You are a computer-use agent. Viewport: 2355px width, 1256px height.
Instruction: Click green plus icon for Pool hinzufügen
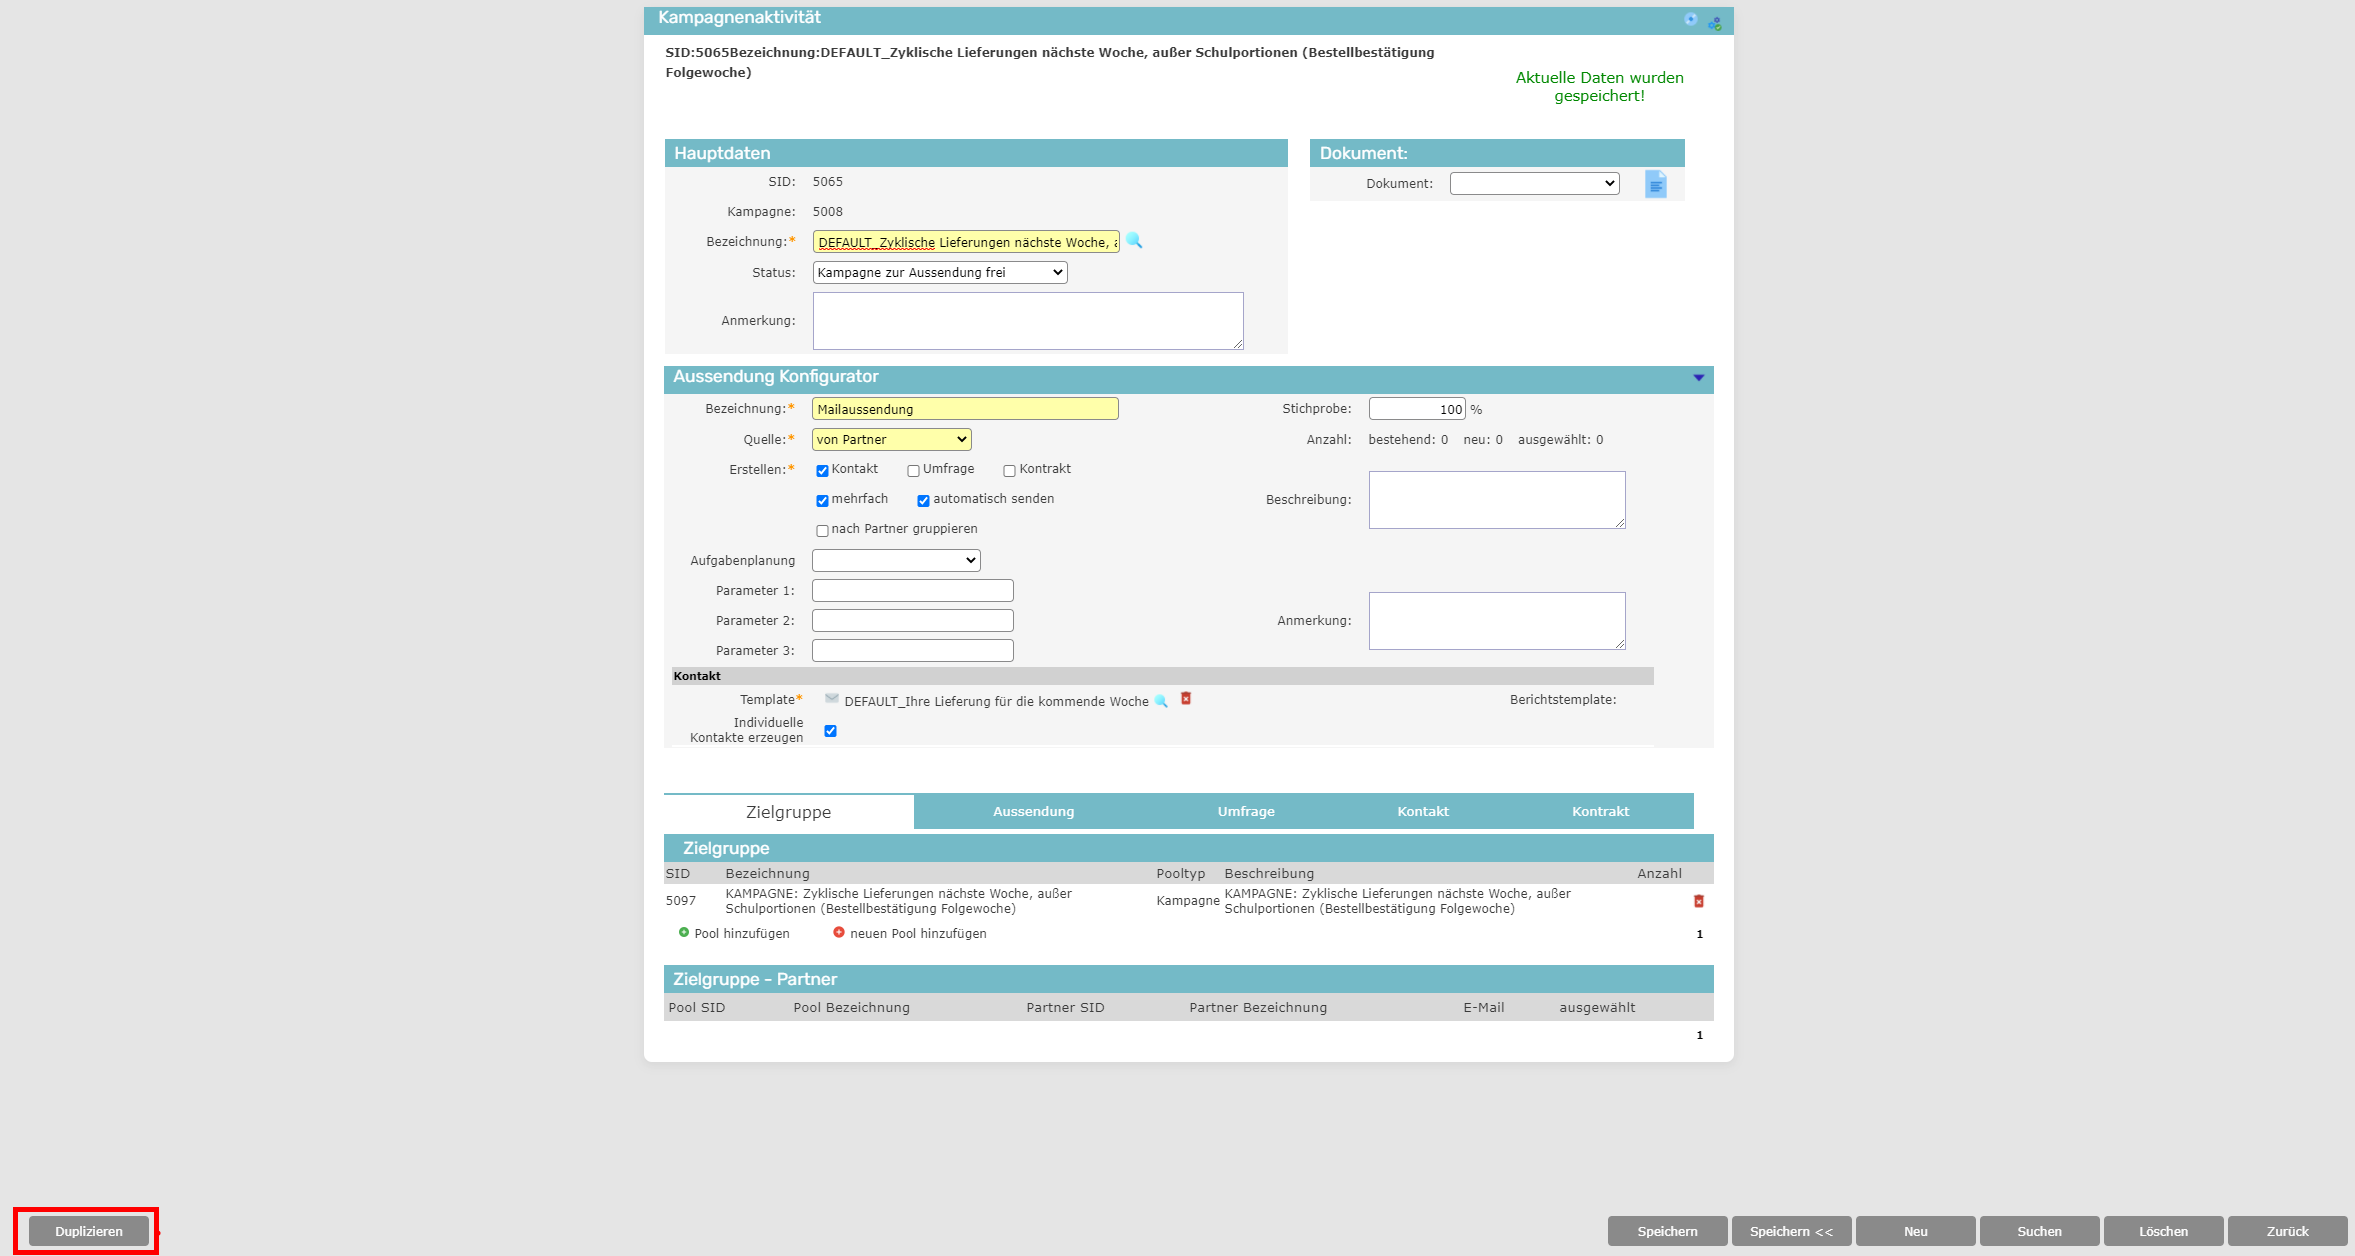pos(684,932)
